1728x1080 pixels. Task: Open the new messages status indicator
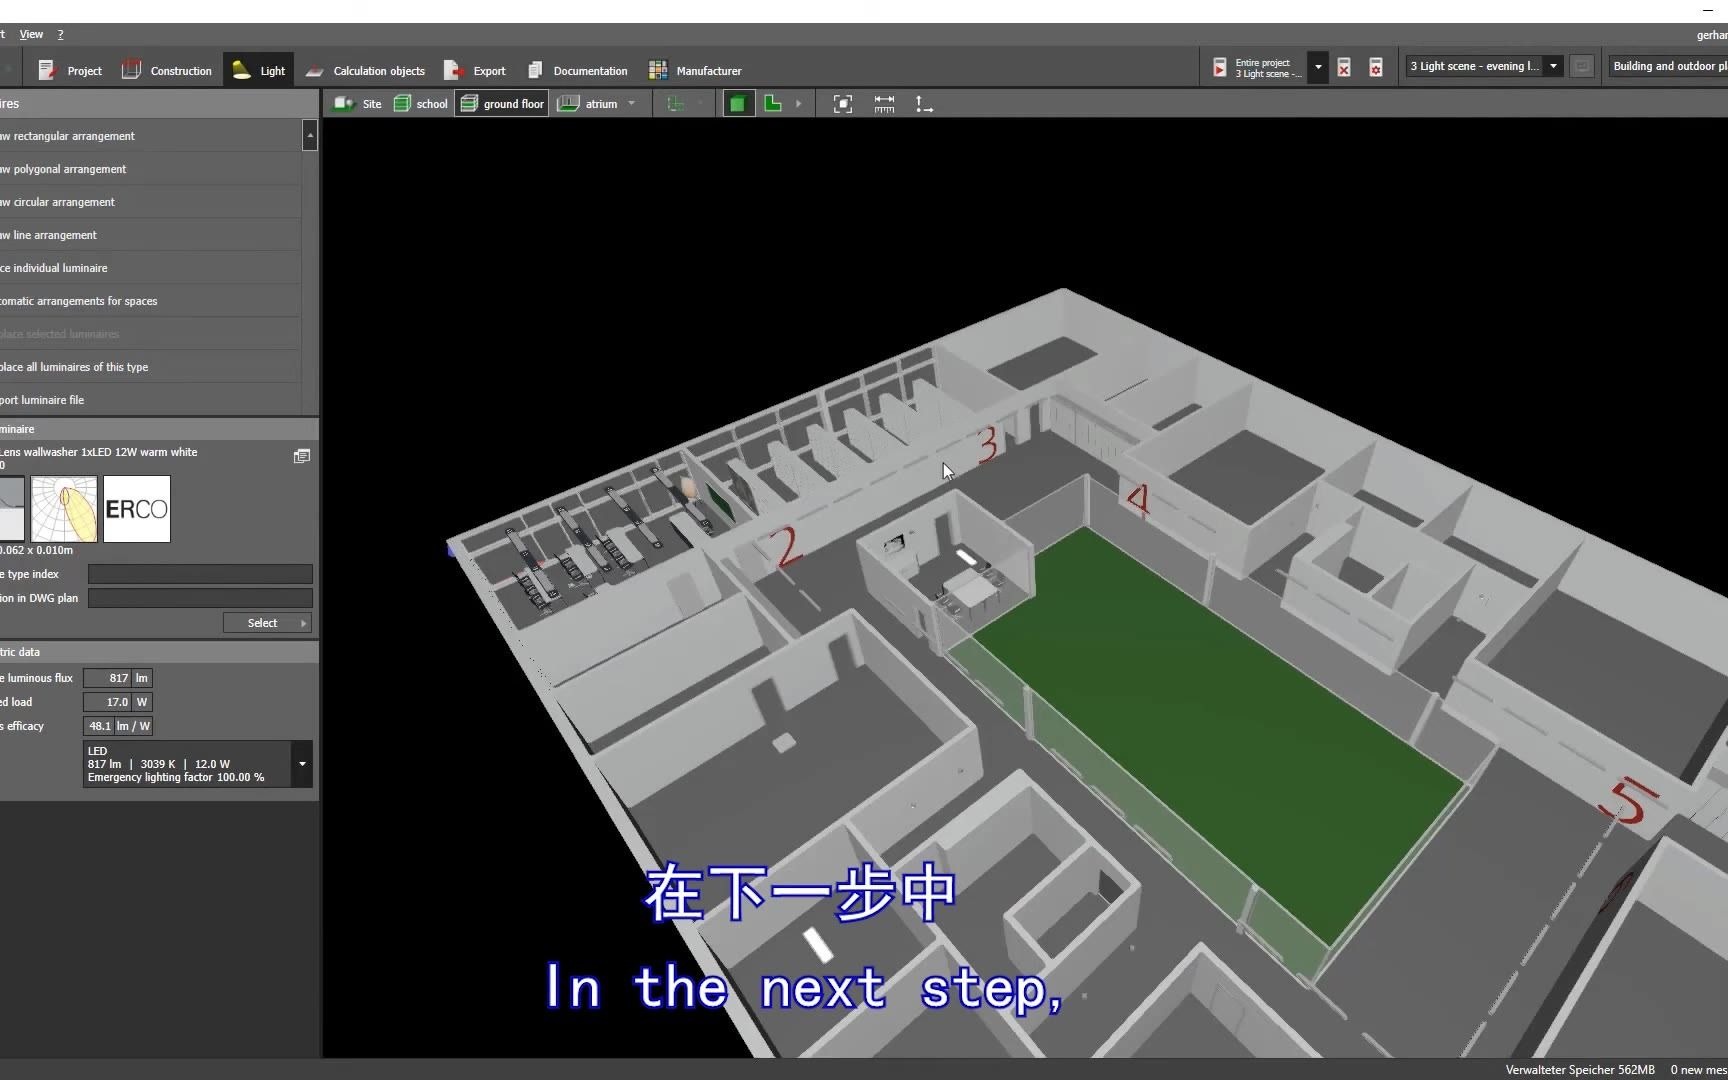pos(1699,1070)
